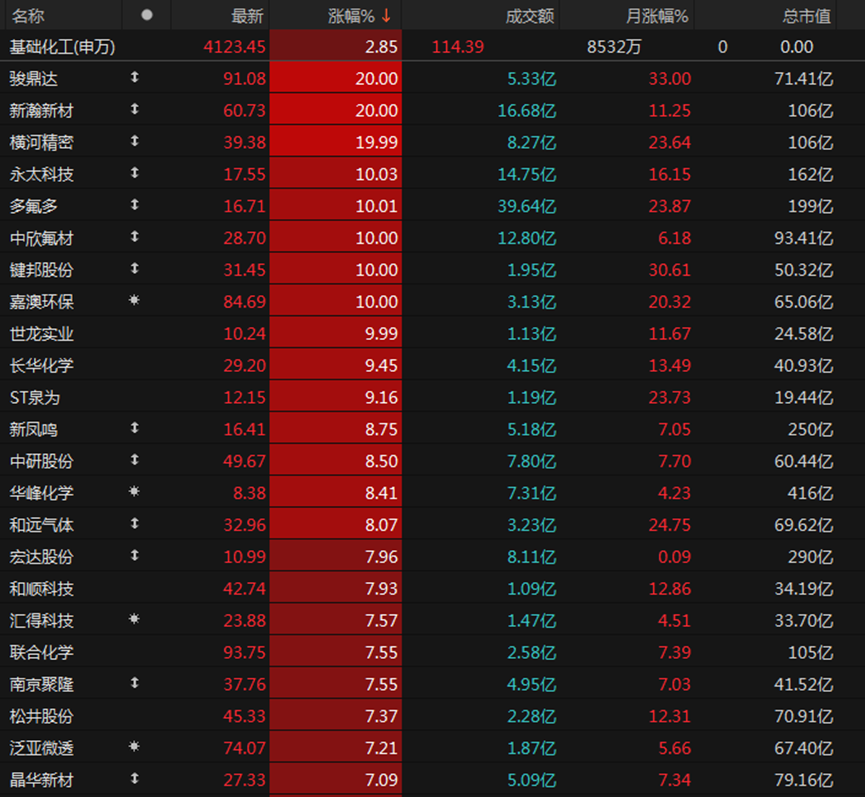Click the orange descending sort arrow
This screenshot has width=865, height=797.
[386, 15]
